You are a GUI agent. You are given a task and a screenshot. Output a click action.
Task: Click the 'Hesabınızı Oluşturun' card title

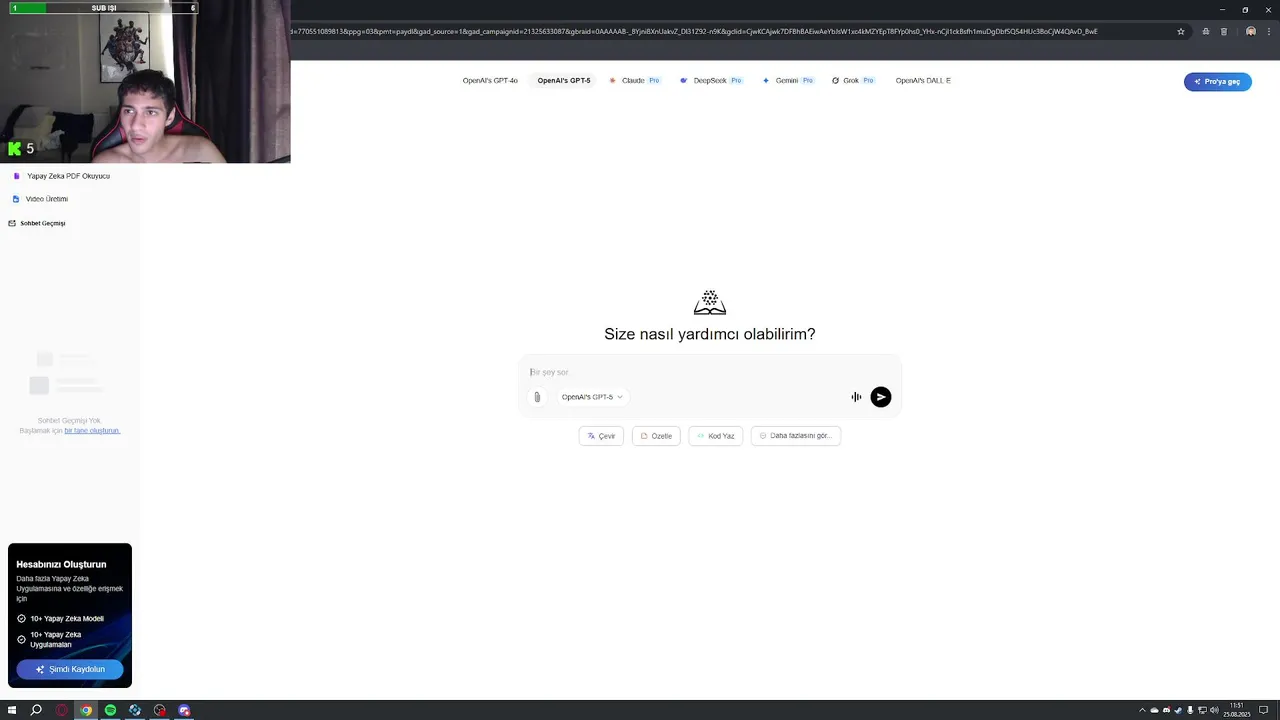tap(61, 564)
